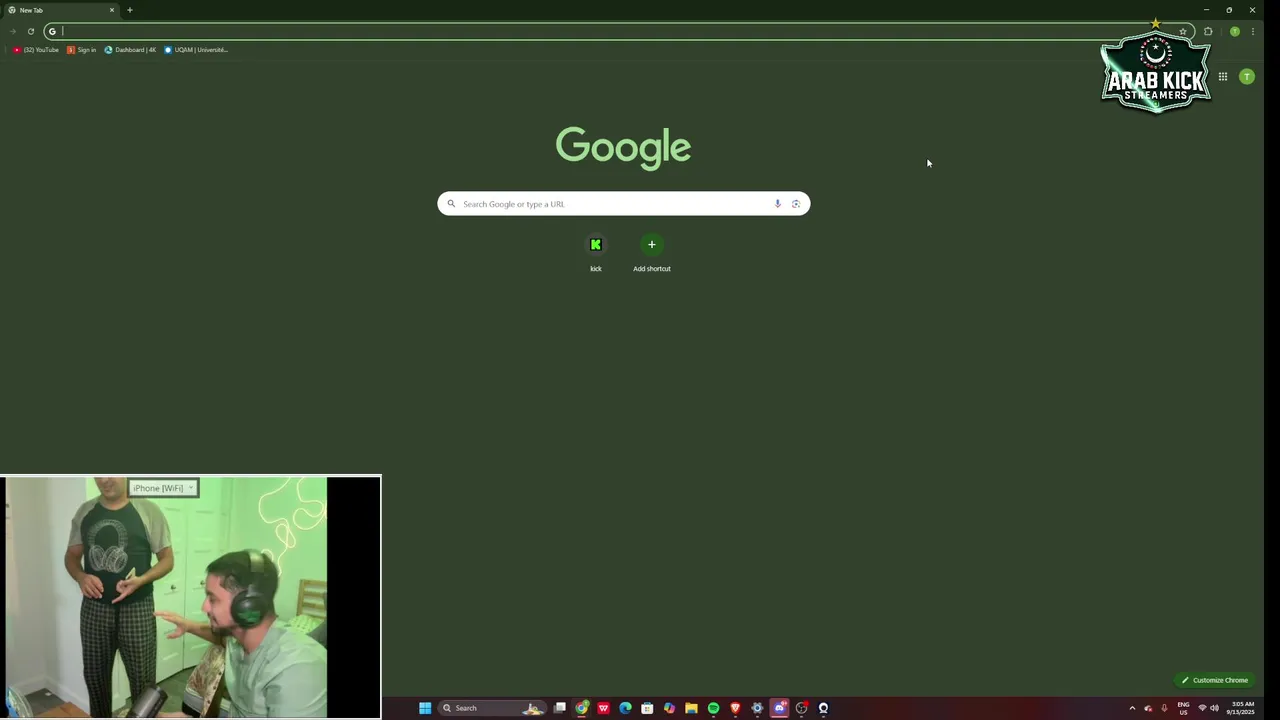The height and width of the screenshot is (720, 1280).
Task: Start voice search with the microphone icon
Action: [x=777, y=204]
